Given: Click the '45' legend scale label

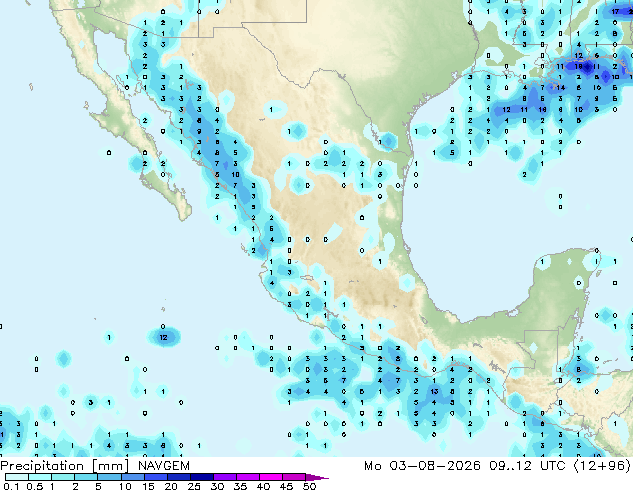Looking at the screenshot, I should [x=286, y=486].
